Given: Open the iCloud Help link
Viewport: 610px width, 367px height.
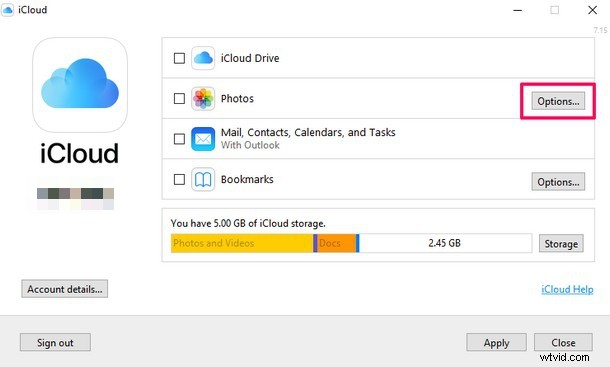Looking at the screenshot, I should pyautogui.click(x=567, y=290).
